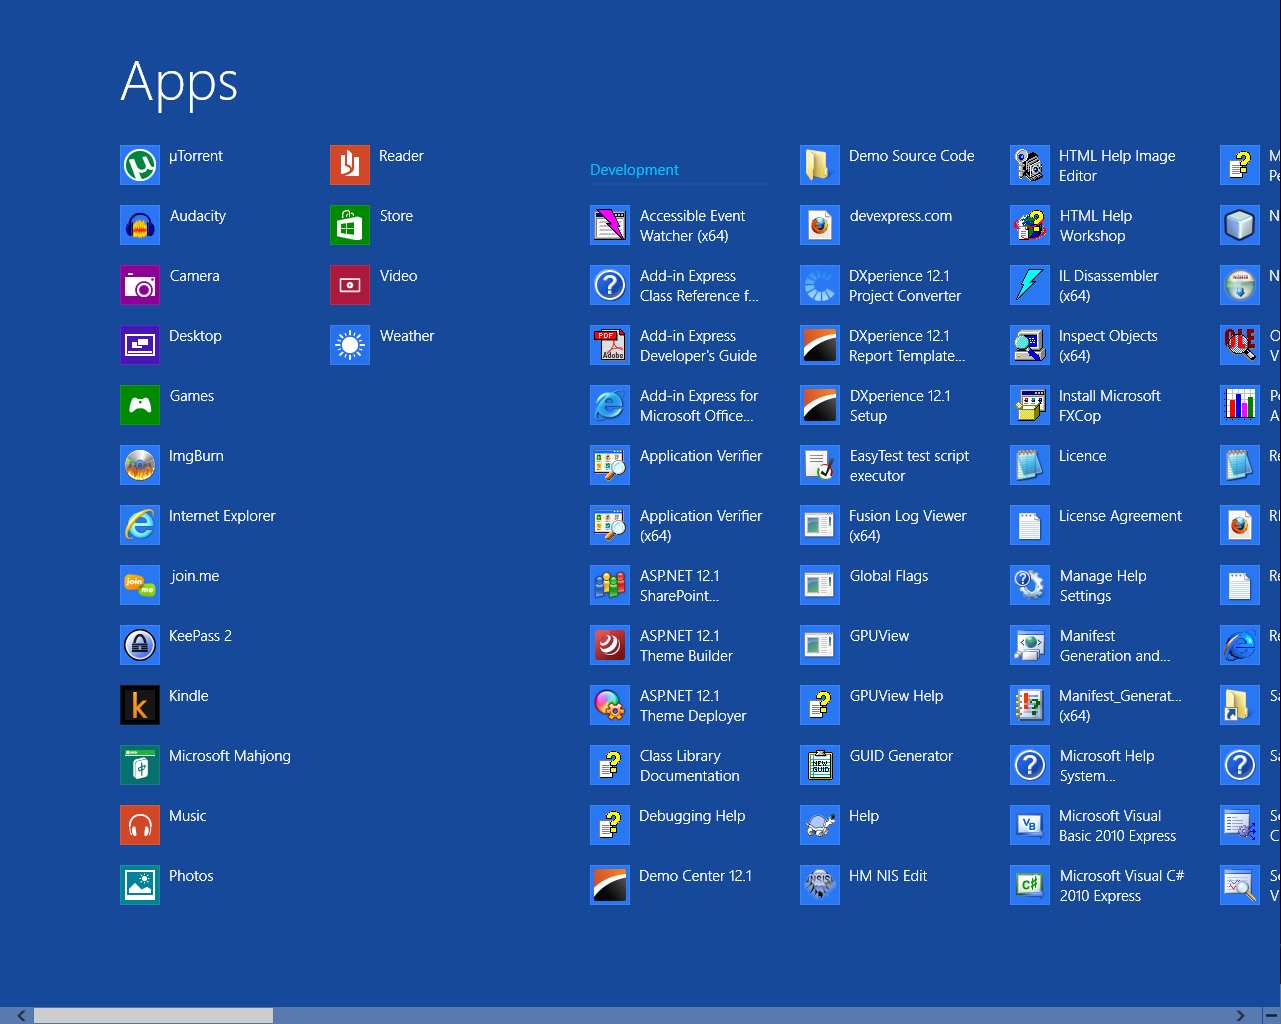The image size is (1281, 1024).
Task: Open Application Verifier (x64) label
Action: point(701,526)
